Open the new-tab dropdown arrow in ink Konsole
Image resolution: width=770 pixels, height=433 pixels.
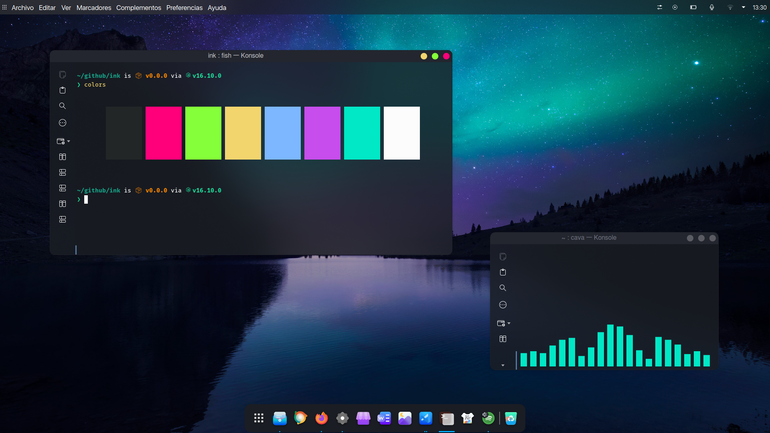click(69, 141)
